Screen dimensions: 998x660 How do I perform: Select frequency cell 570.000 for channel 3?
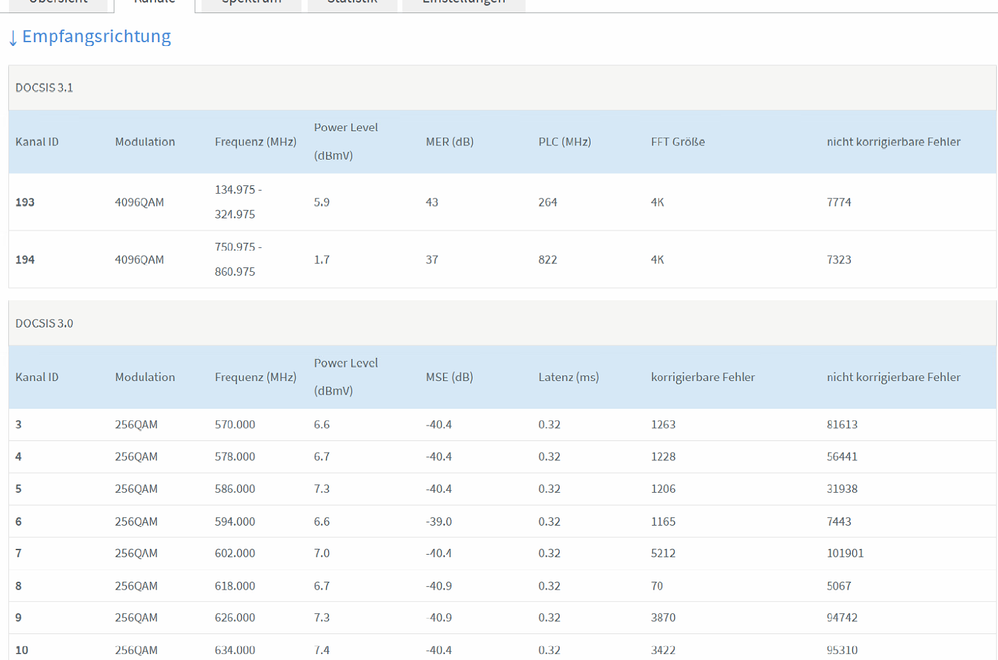pyautogui.click(x=235, y=425)
